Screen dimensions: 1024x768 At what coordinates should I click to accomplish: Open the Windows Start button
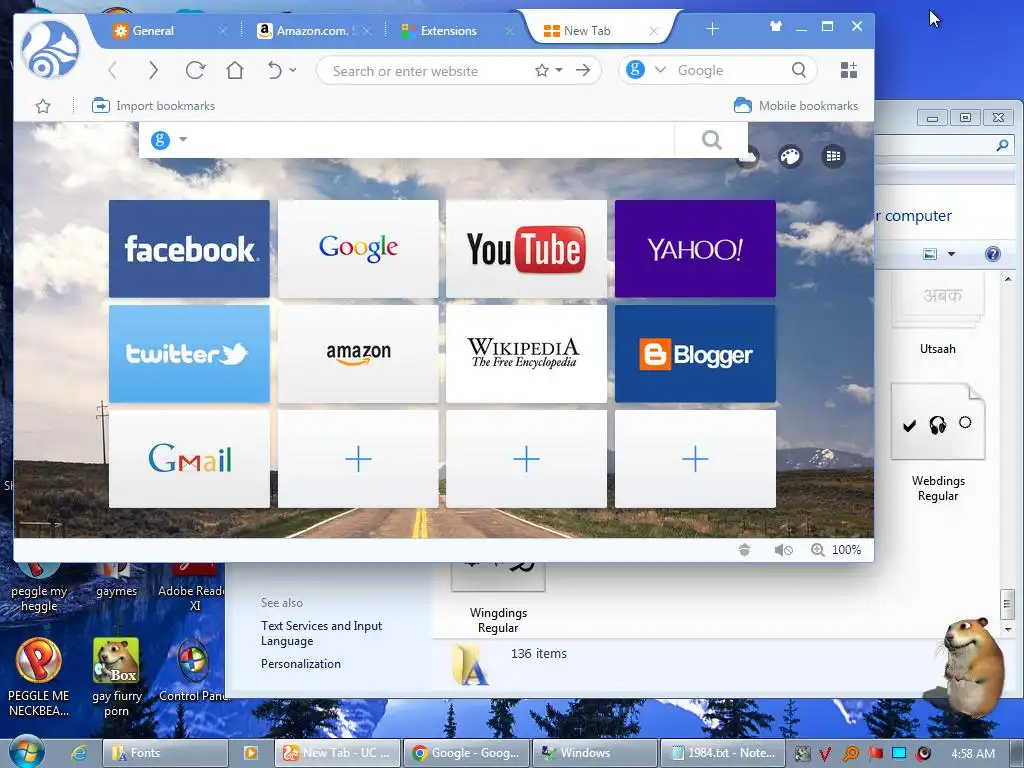(x=26, y=752)
